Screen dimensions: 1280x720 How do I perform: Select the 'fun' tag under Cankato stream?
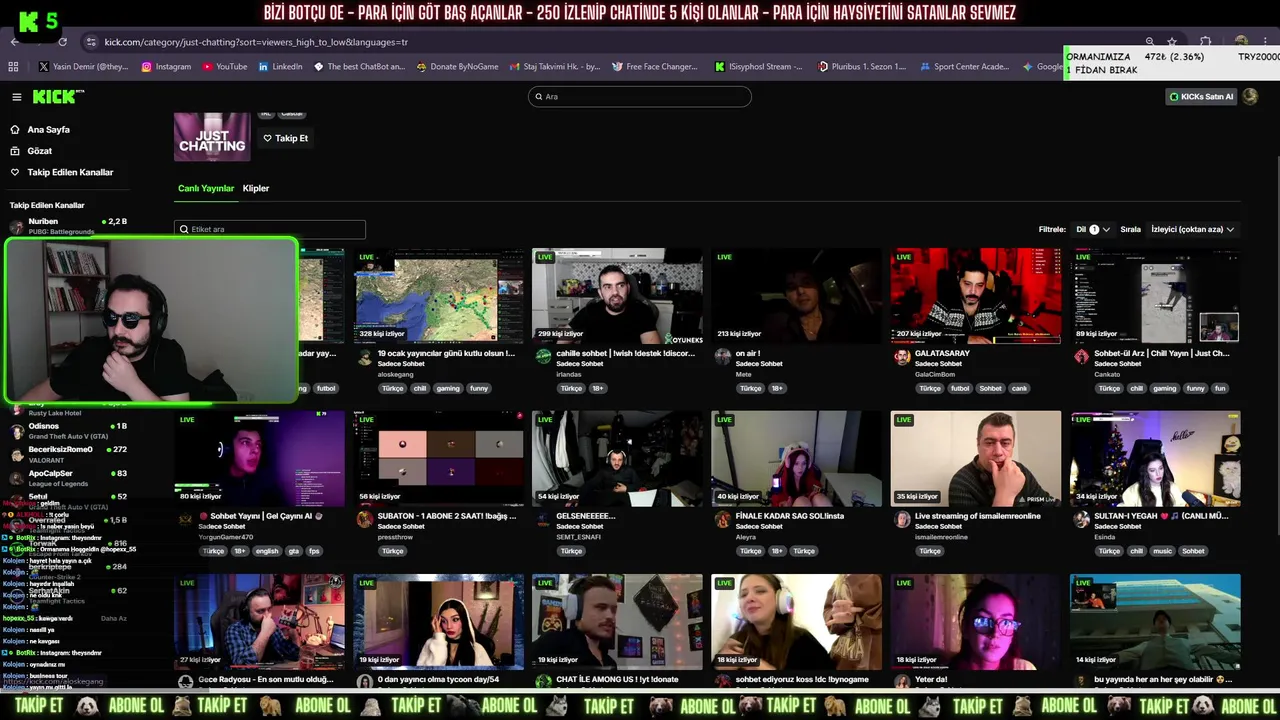point(1219,388)
